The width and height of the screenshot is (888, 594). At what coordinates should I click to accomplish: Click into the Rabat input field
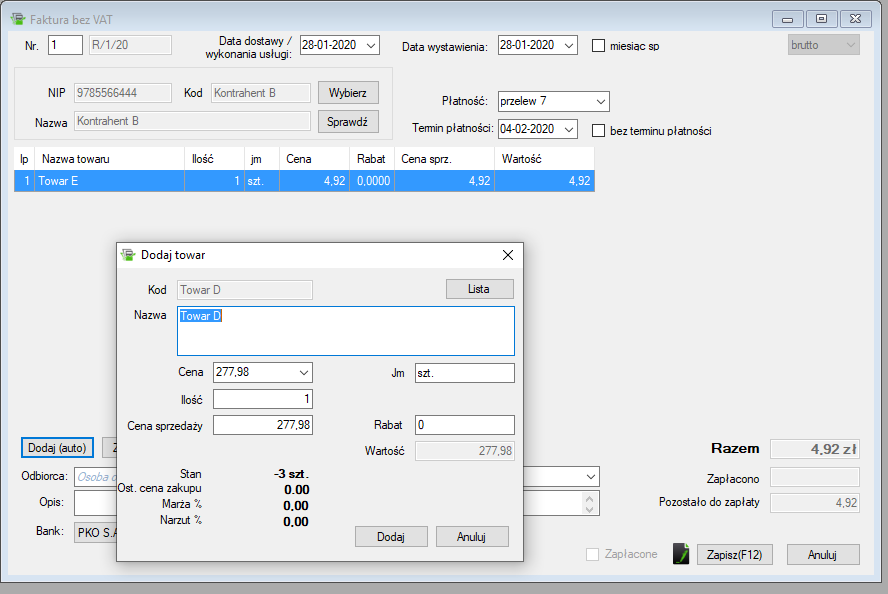click(464, 425)
